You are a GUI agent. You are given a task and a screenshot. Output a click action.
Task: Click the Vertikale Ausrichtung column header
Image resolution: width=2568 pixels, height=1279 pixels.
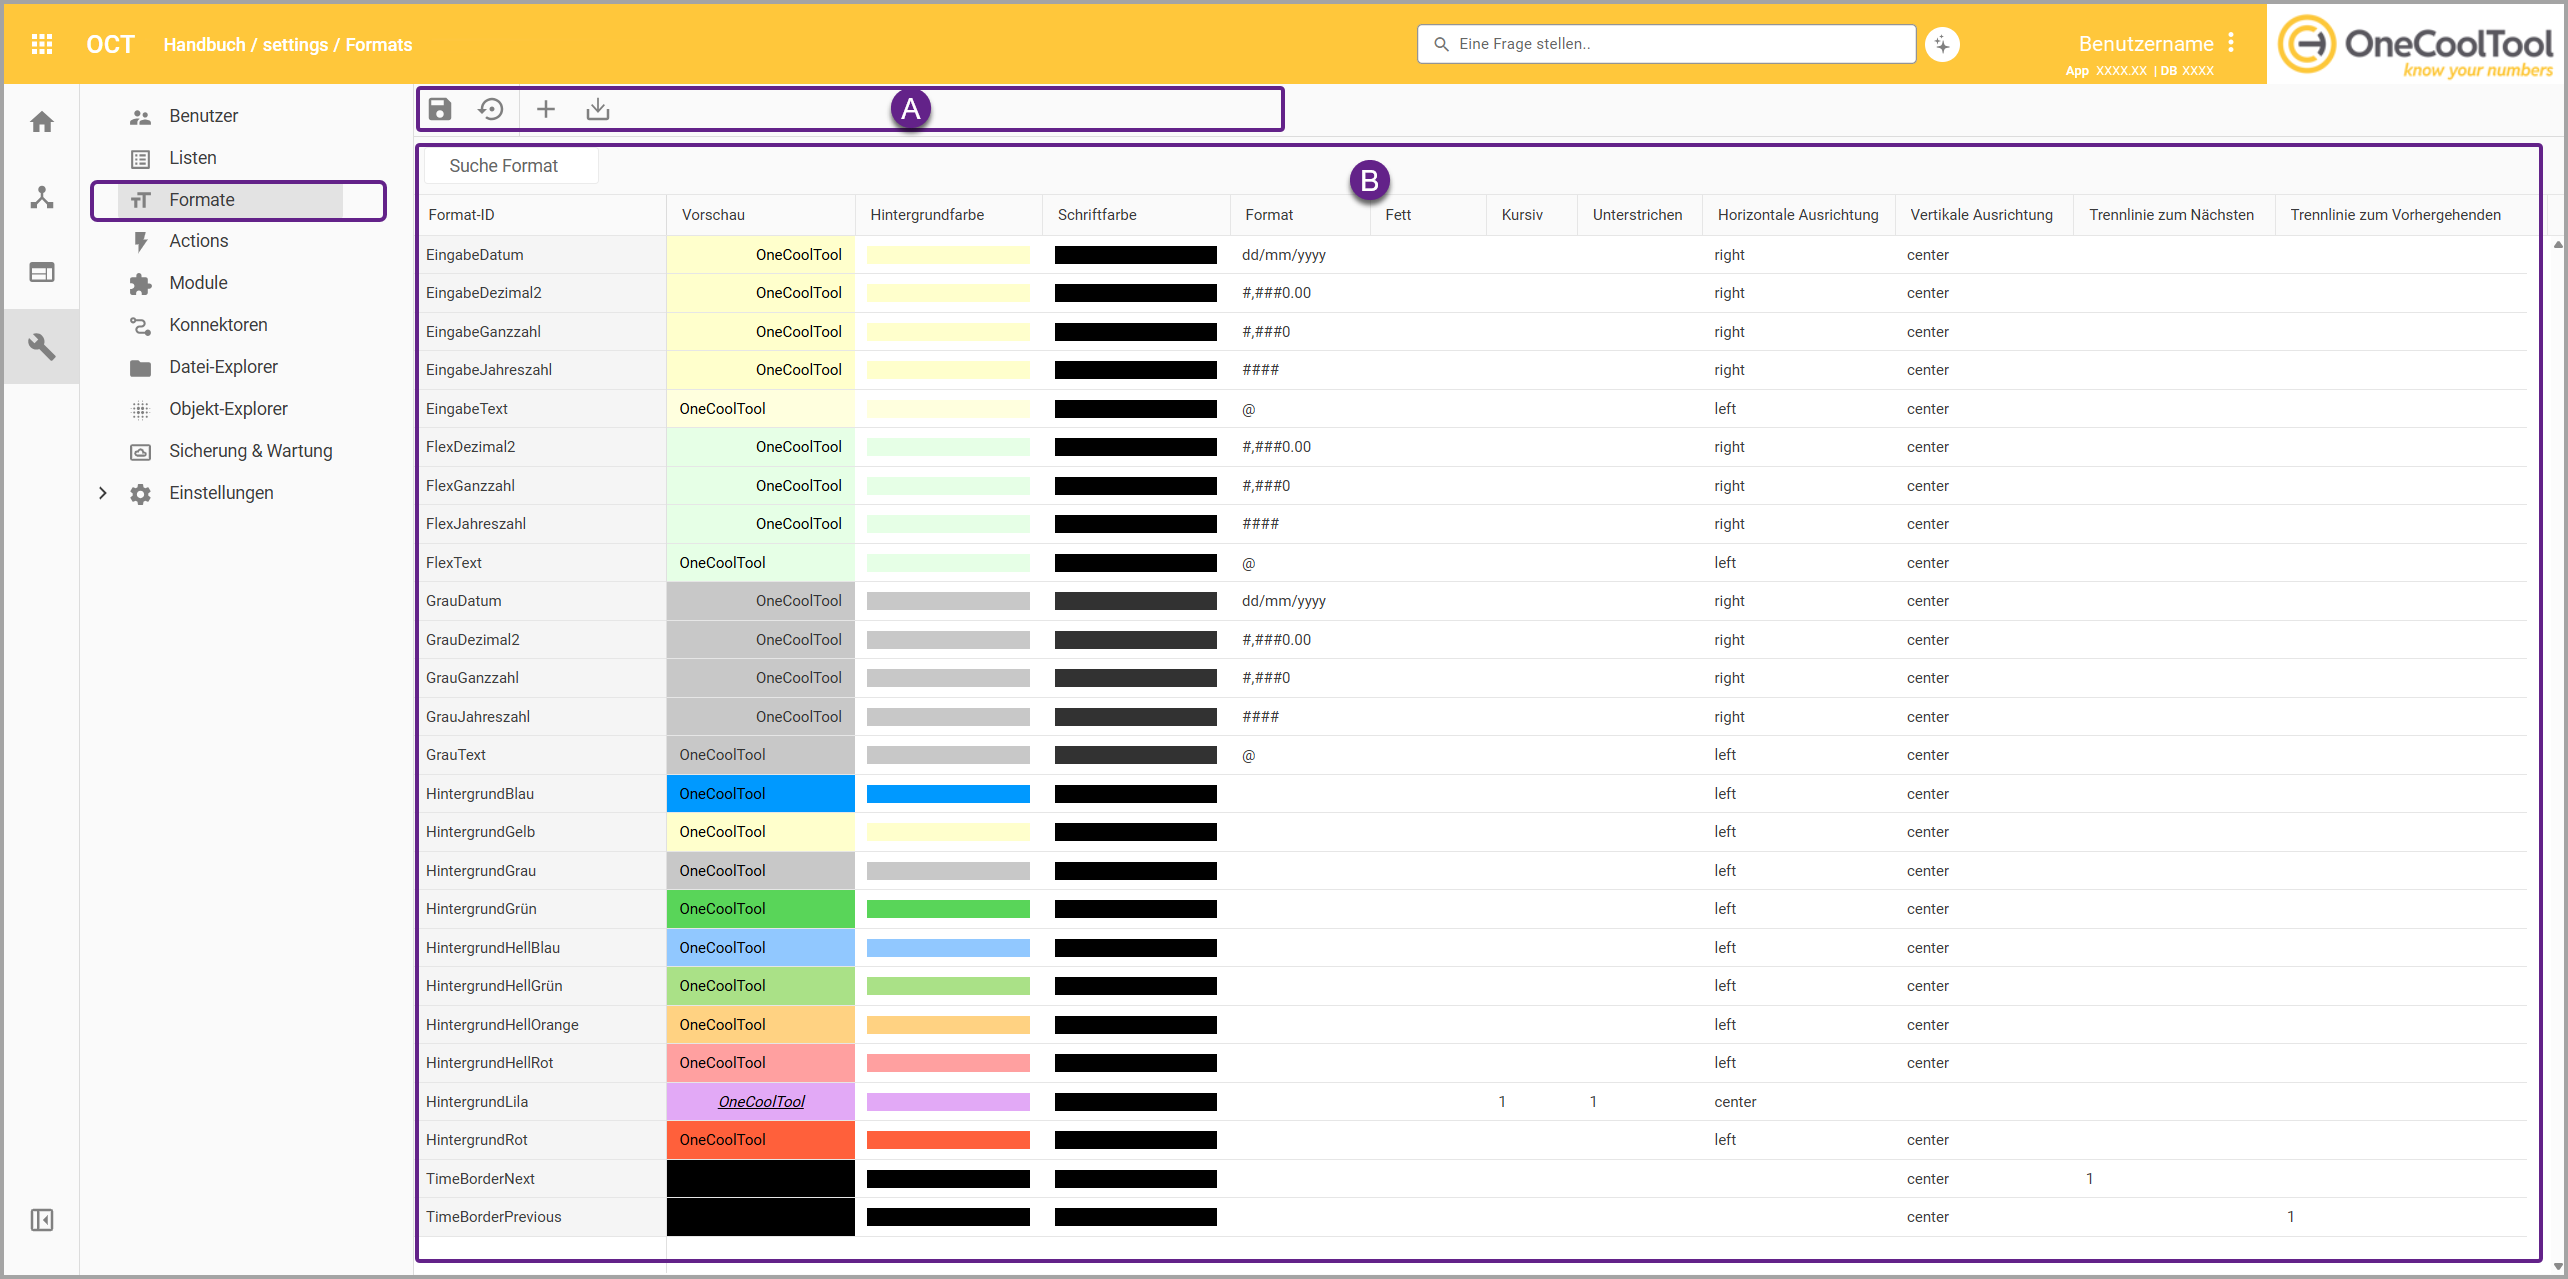pos(1982,215)
